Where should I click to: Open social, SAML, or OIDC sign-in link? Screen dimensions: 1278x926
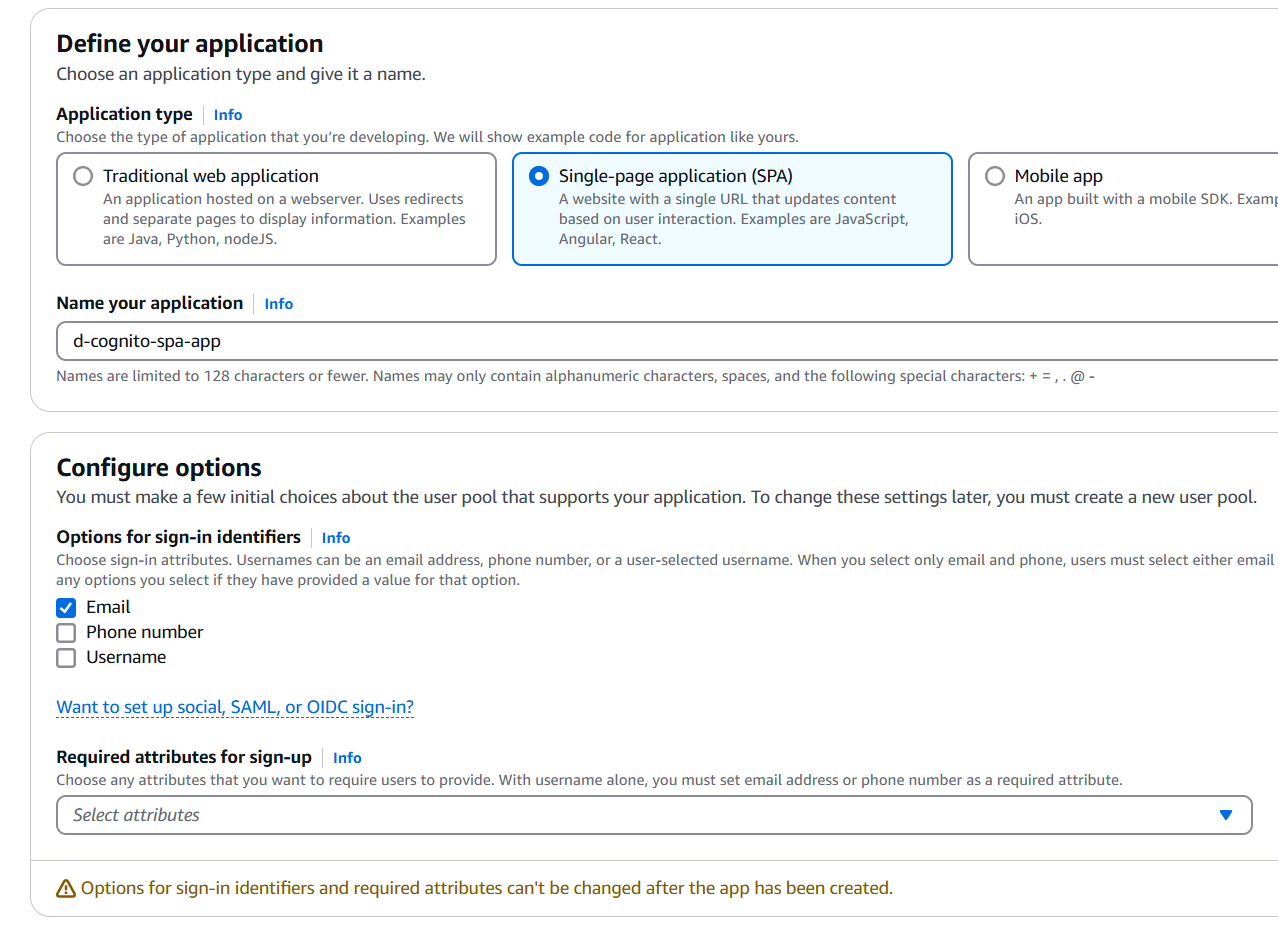pyautogui.click(x=235, y=708)
